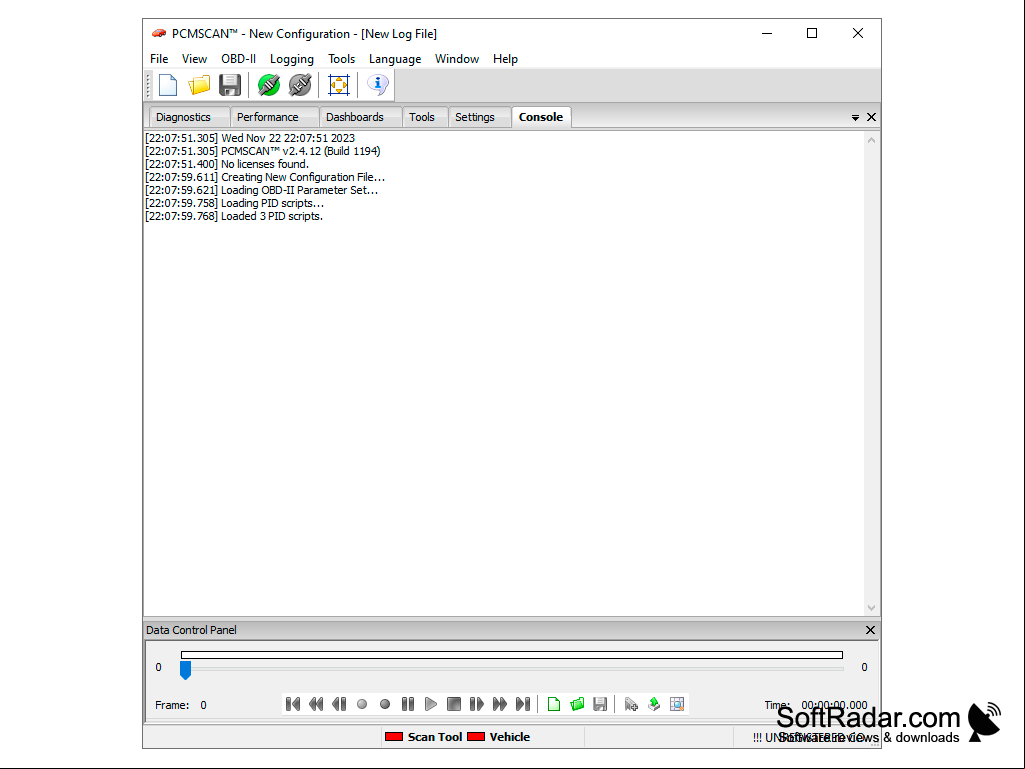
Task: Click the 'No licenses found.' console line
Action: click(227, 164)
